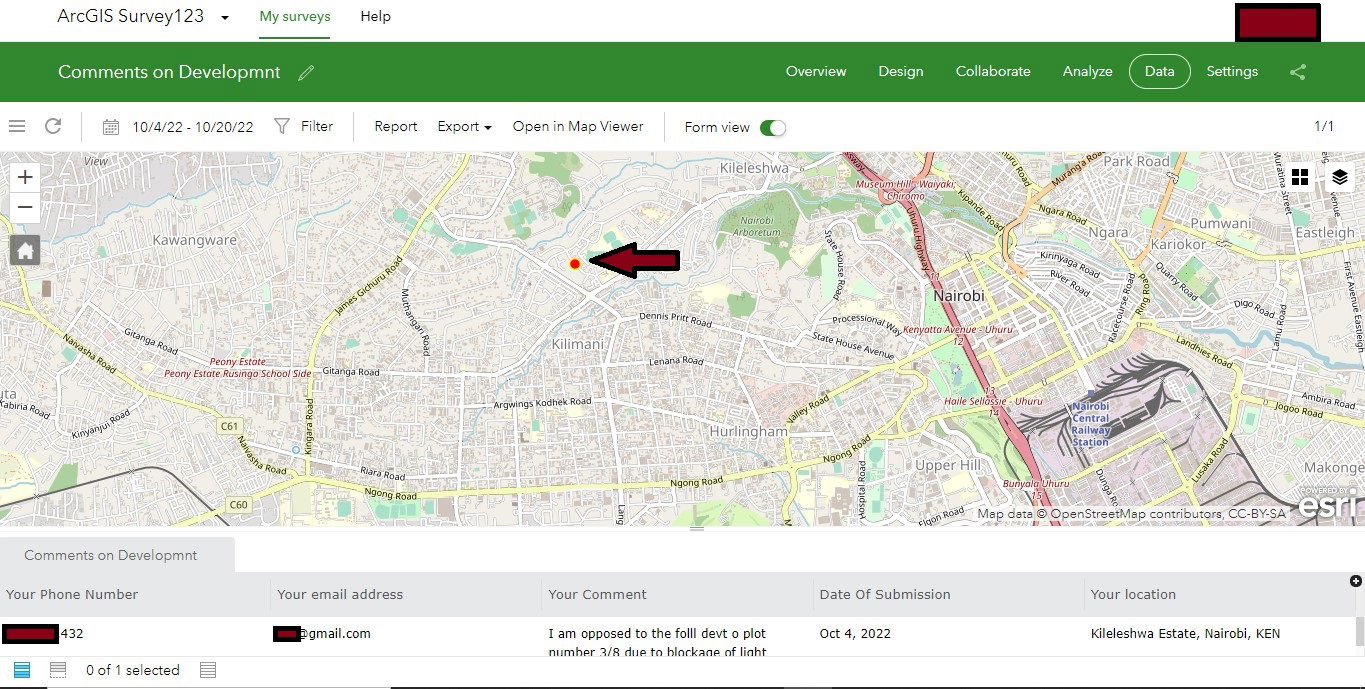
Task: Open the map layers panel
Action: coord(1340,177)
